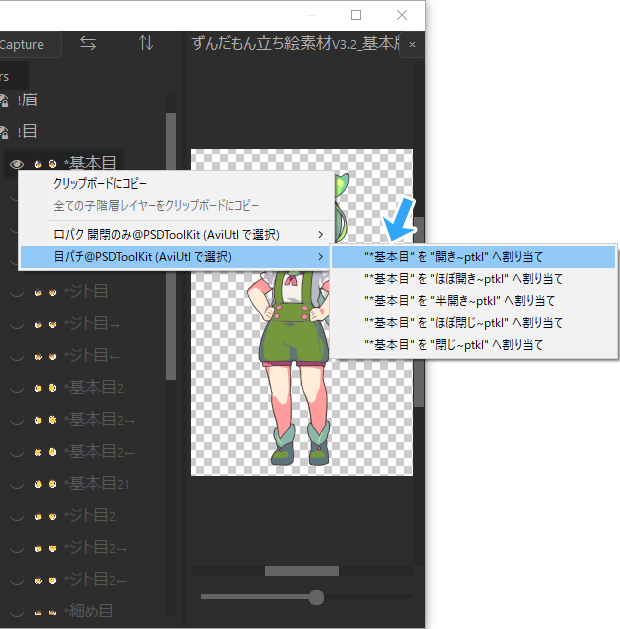Click the folder icon of !目
This screenshot has width=620, height=629.
point(4,132)
